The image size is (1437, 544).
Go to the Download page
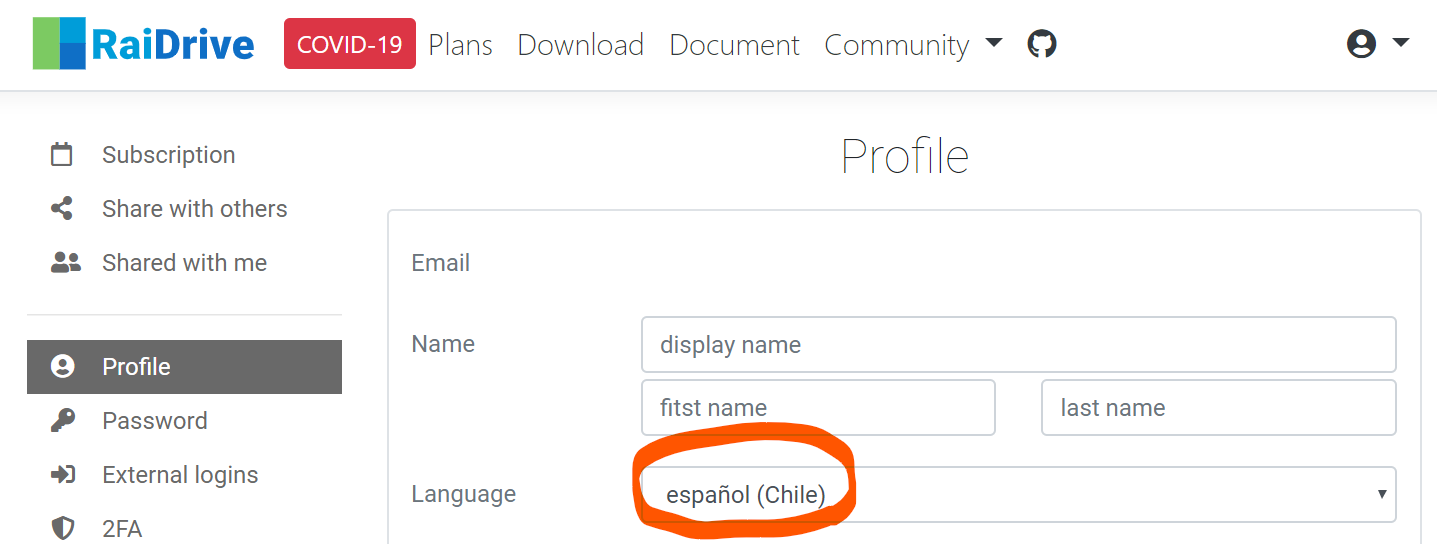click(x=580, y=45)
